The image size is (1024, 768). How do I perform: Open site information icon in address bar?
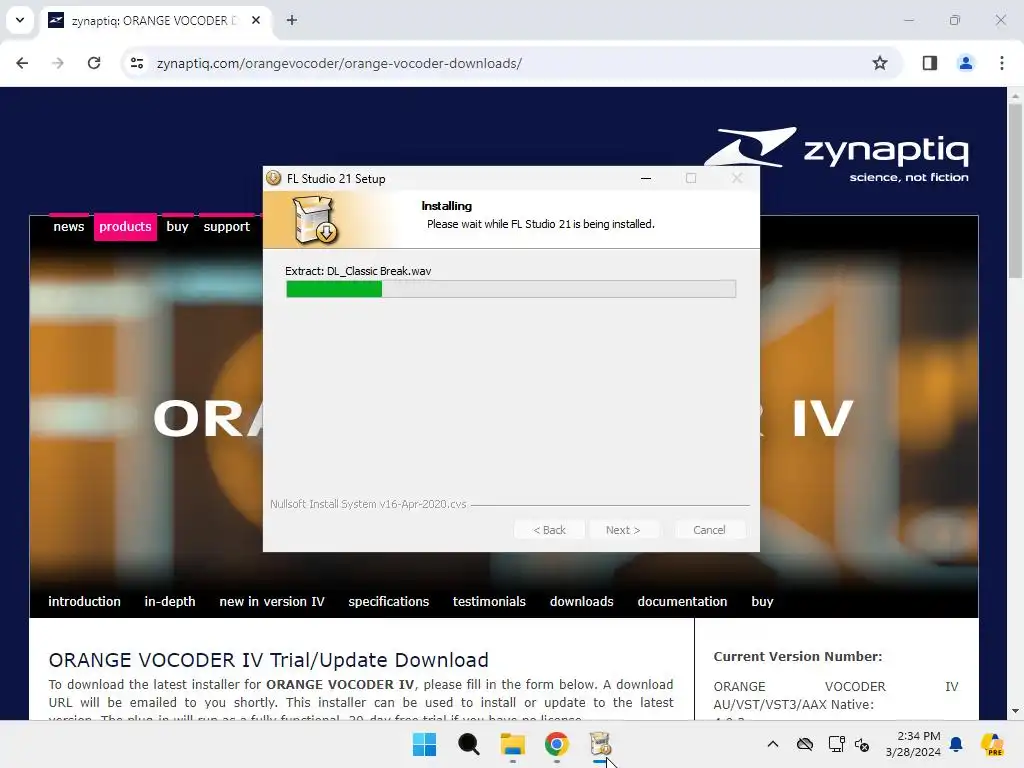pos(137,63)
